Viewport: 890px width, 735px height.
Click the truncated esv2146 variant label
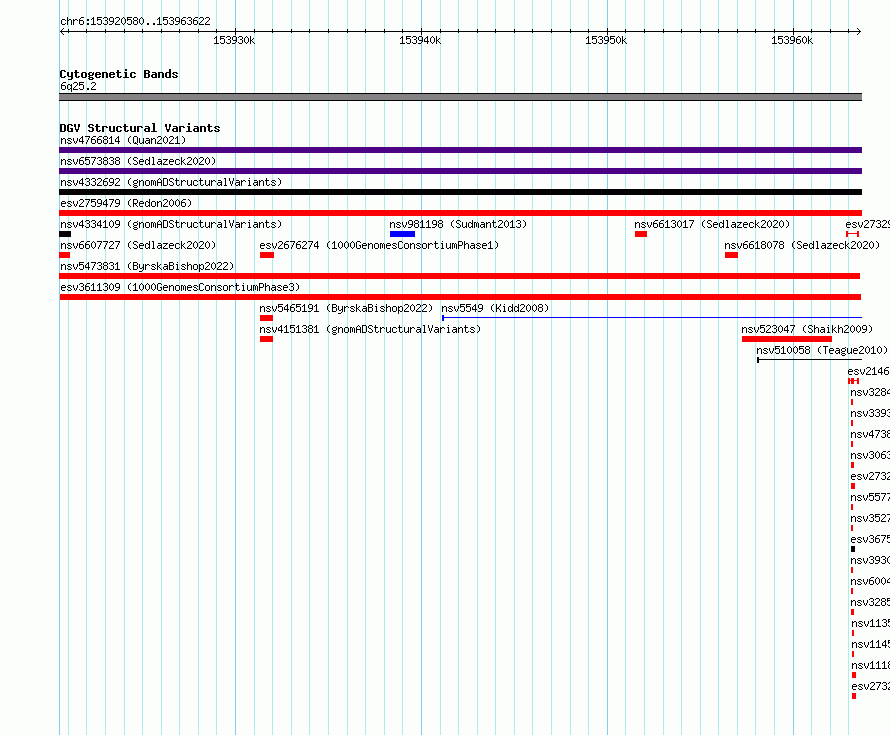click(868, 371)
